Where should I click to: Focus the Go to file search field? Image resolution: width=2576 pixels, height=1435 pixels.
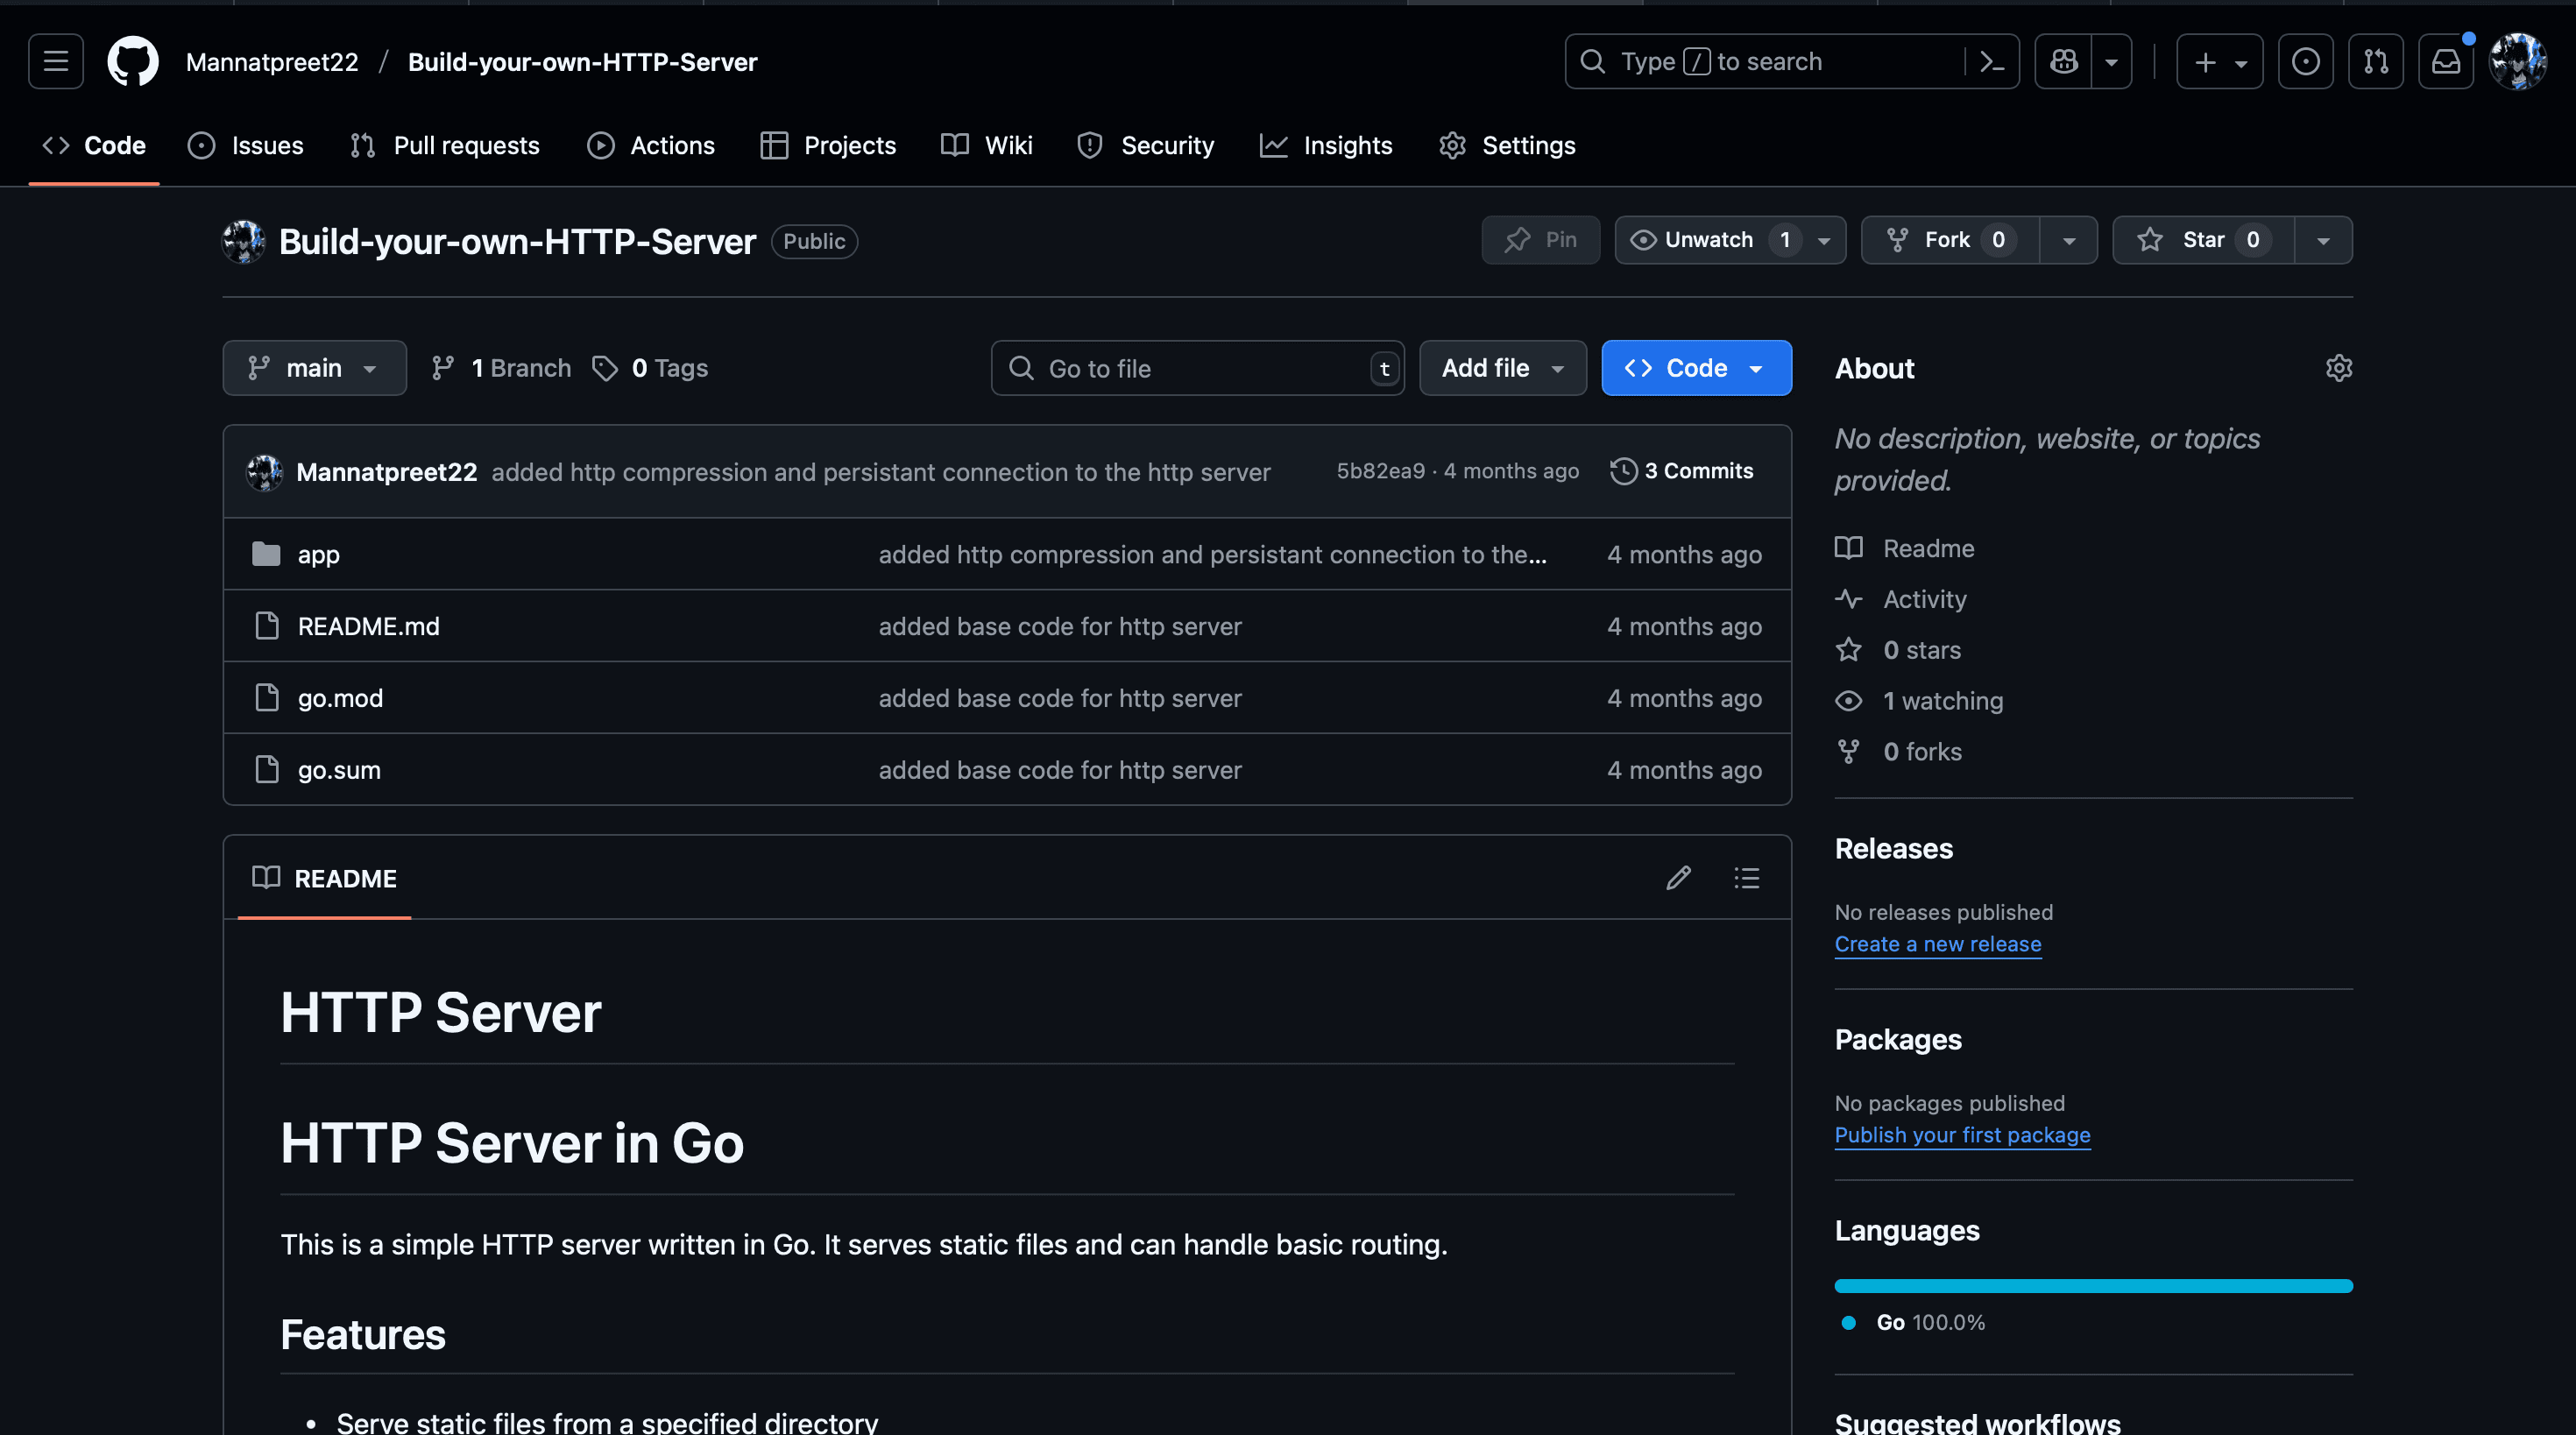(1197, 368)
